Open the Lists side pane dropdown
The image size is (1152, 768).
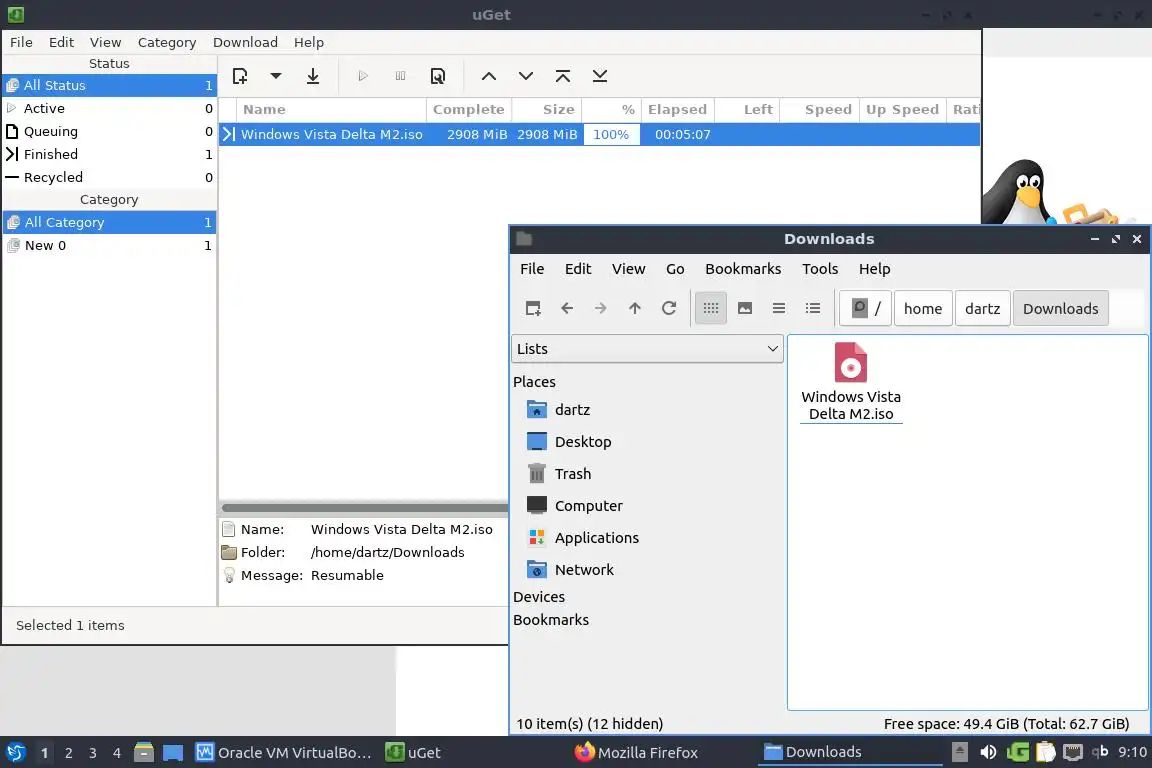pos(647,349)
